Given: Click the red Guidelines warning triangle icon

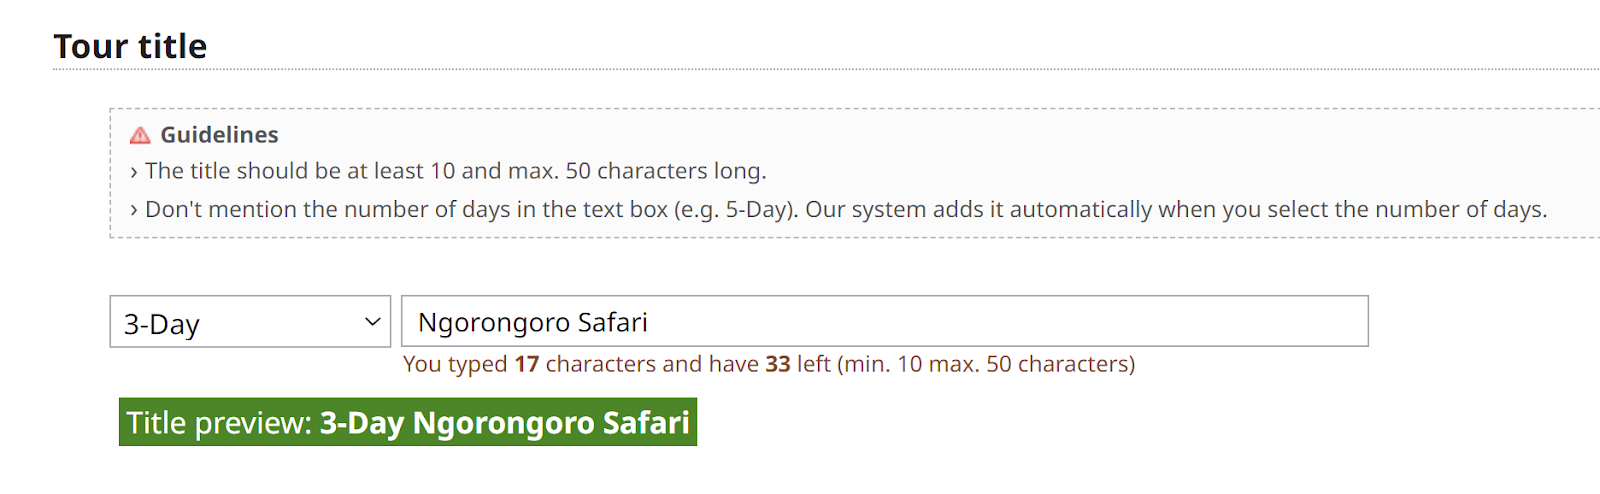Looking at the screenshot, I should [140, 135].
